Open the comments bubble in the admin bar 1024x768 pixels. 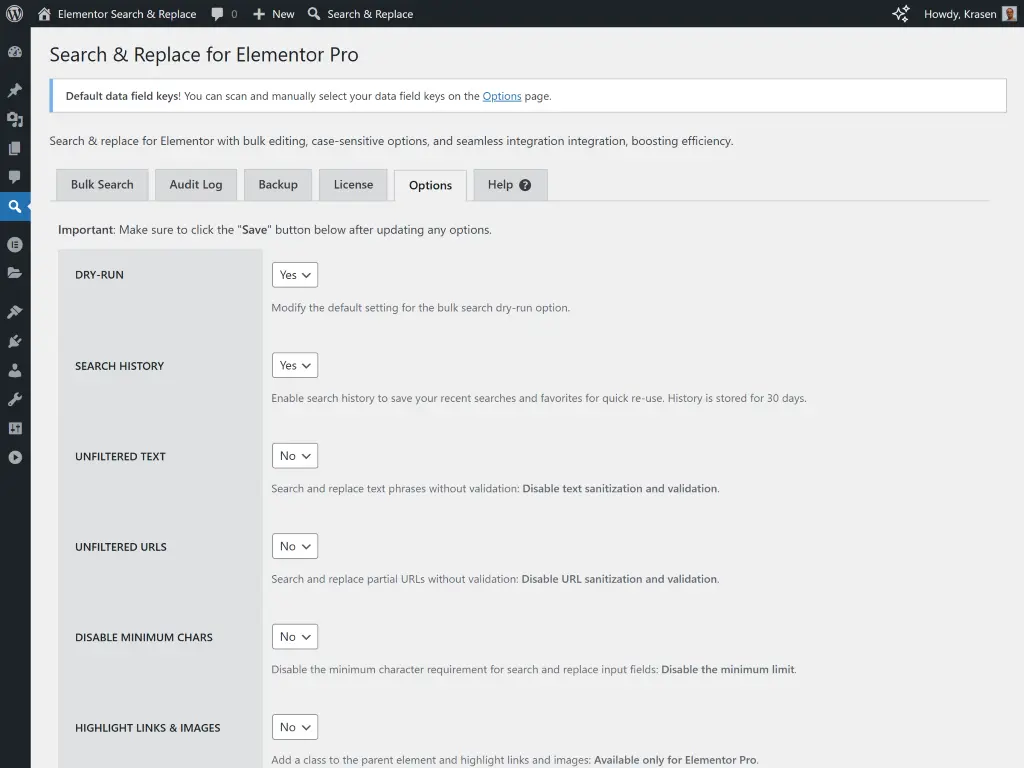pyautogui.click(x=220, y=14)
